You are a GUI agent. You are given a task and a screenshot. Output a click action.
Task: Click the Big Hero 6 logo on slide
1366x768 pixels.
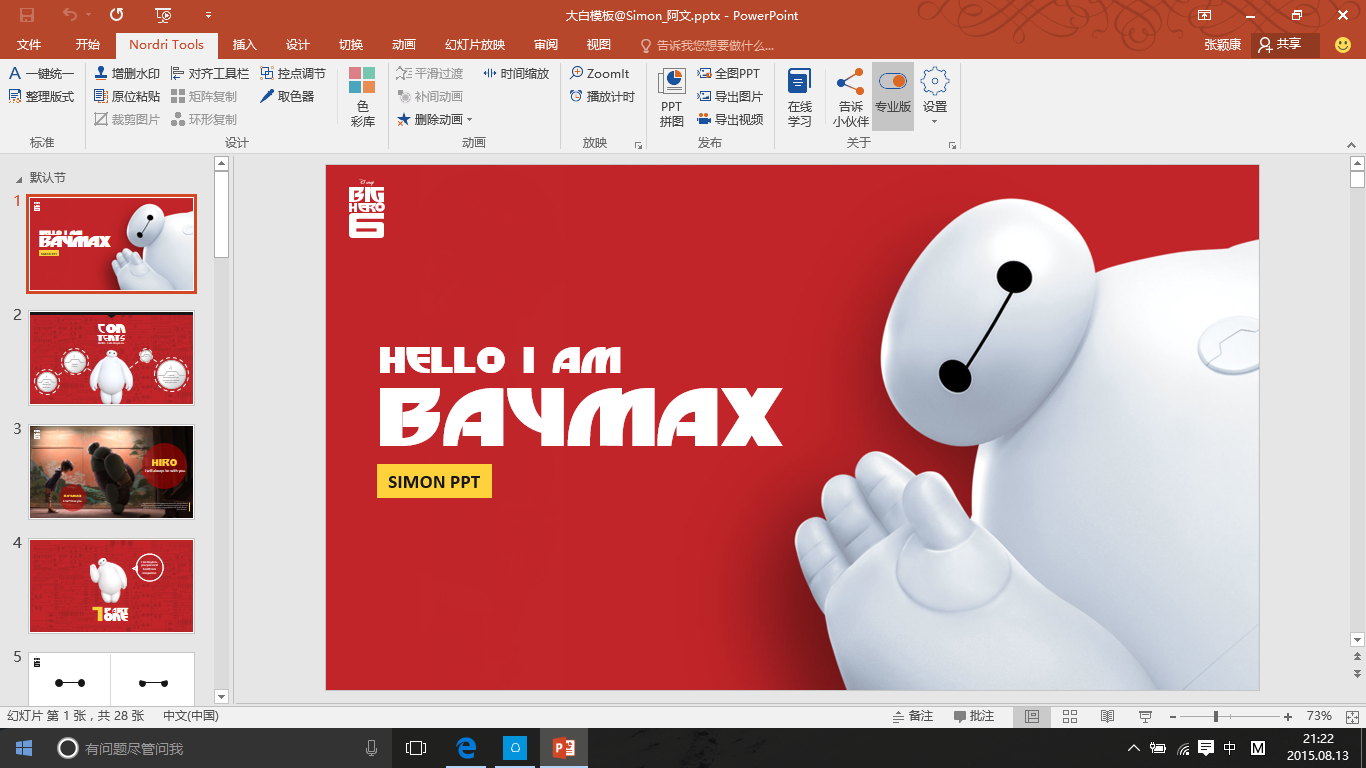coord(366,209)
